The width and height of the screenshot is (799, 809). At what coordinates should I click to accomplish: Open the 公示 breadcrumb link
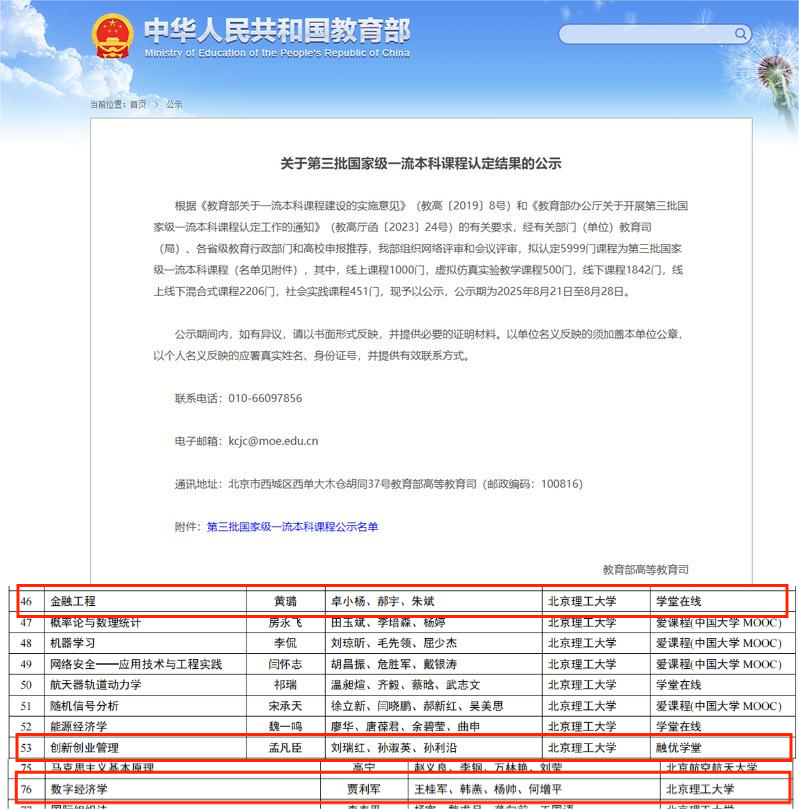click(174, 104)
